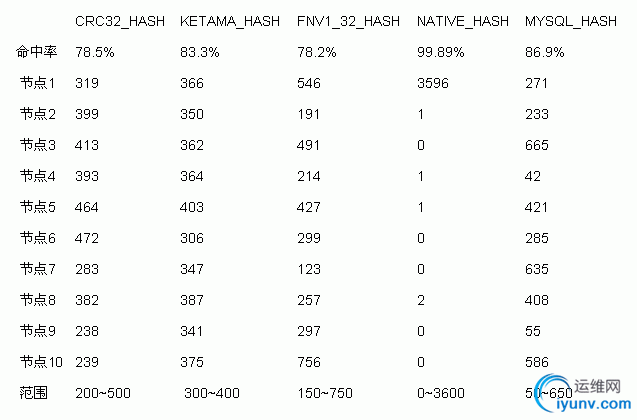637x420 pixels.
Task: Click the 节点1 row label
Action: pyautogui.click(x=37, y=83)
